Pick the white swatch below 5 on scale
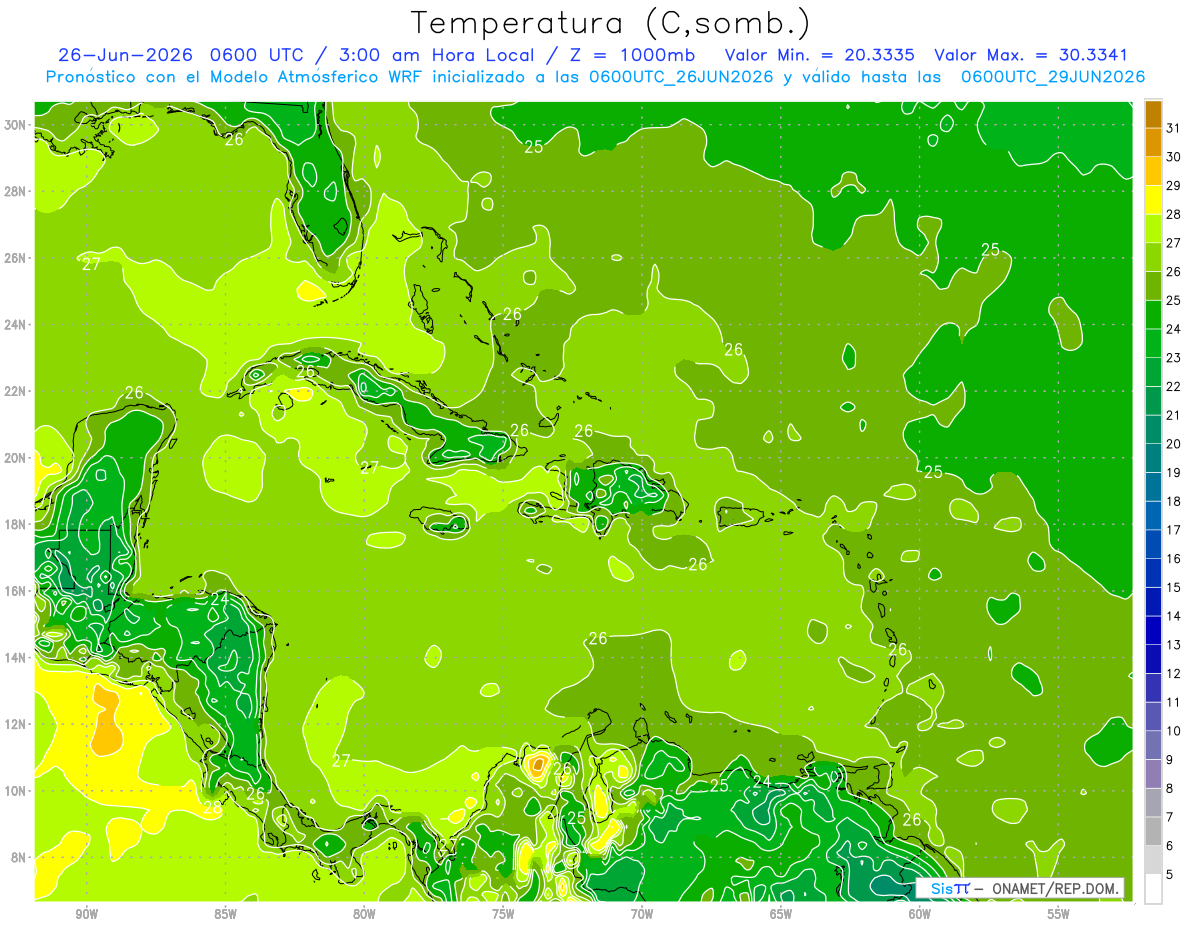1200x927 pixels. [1153, 888]
